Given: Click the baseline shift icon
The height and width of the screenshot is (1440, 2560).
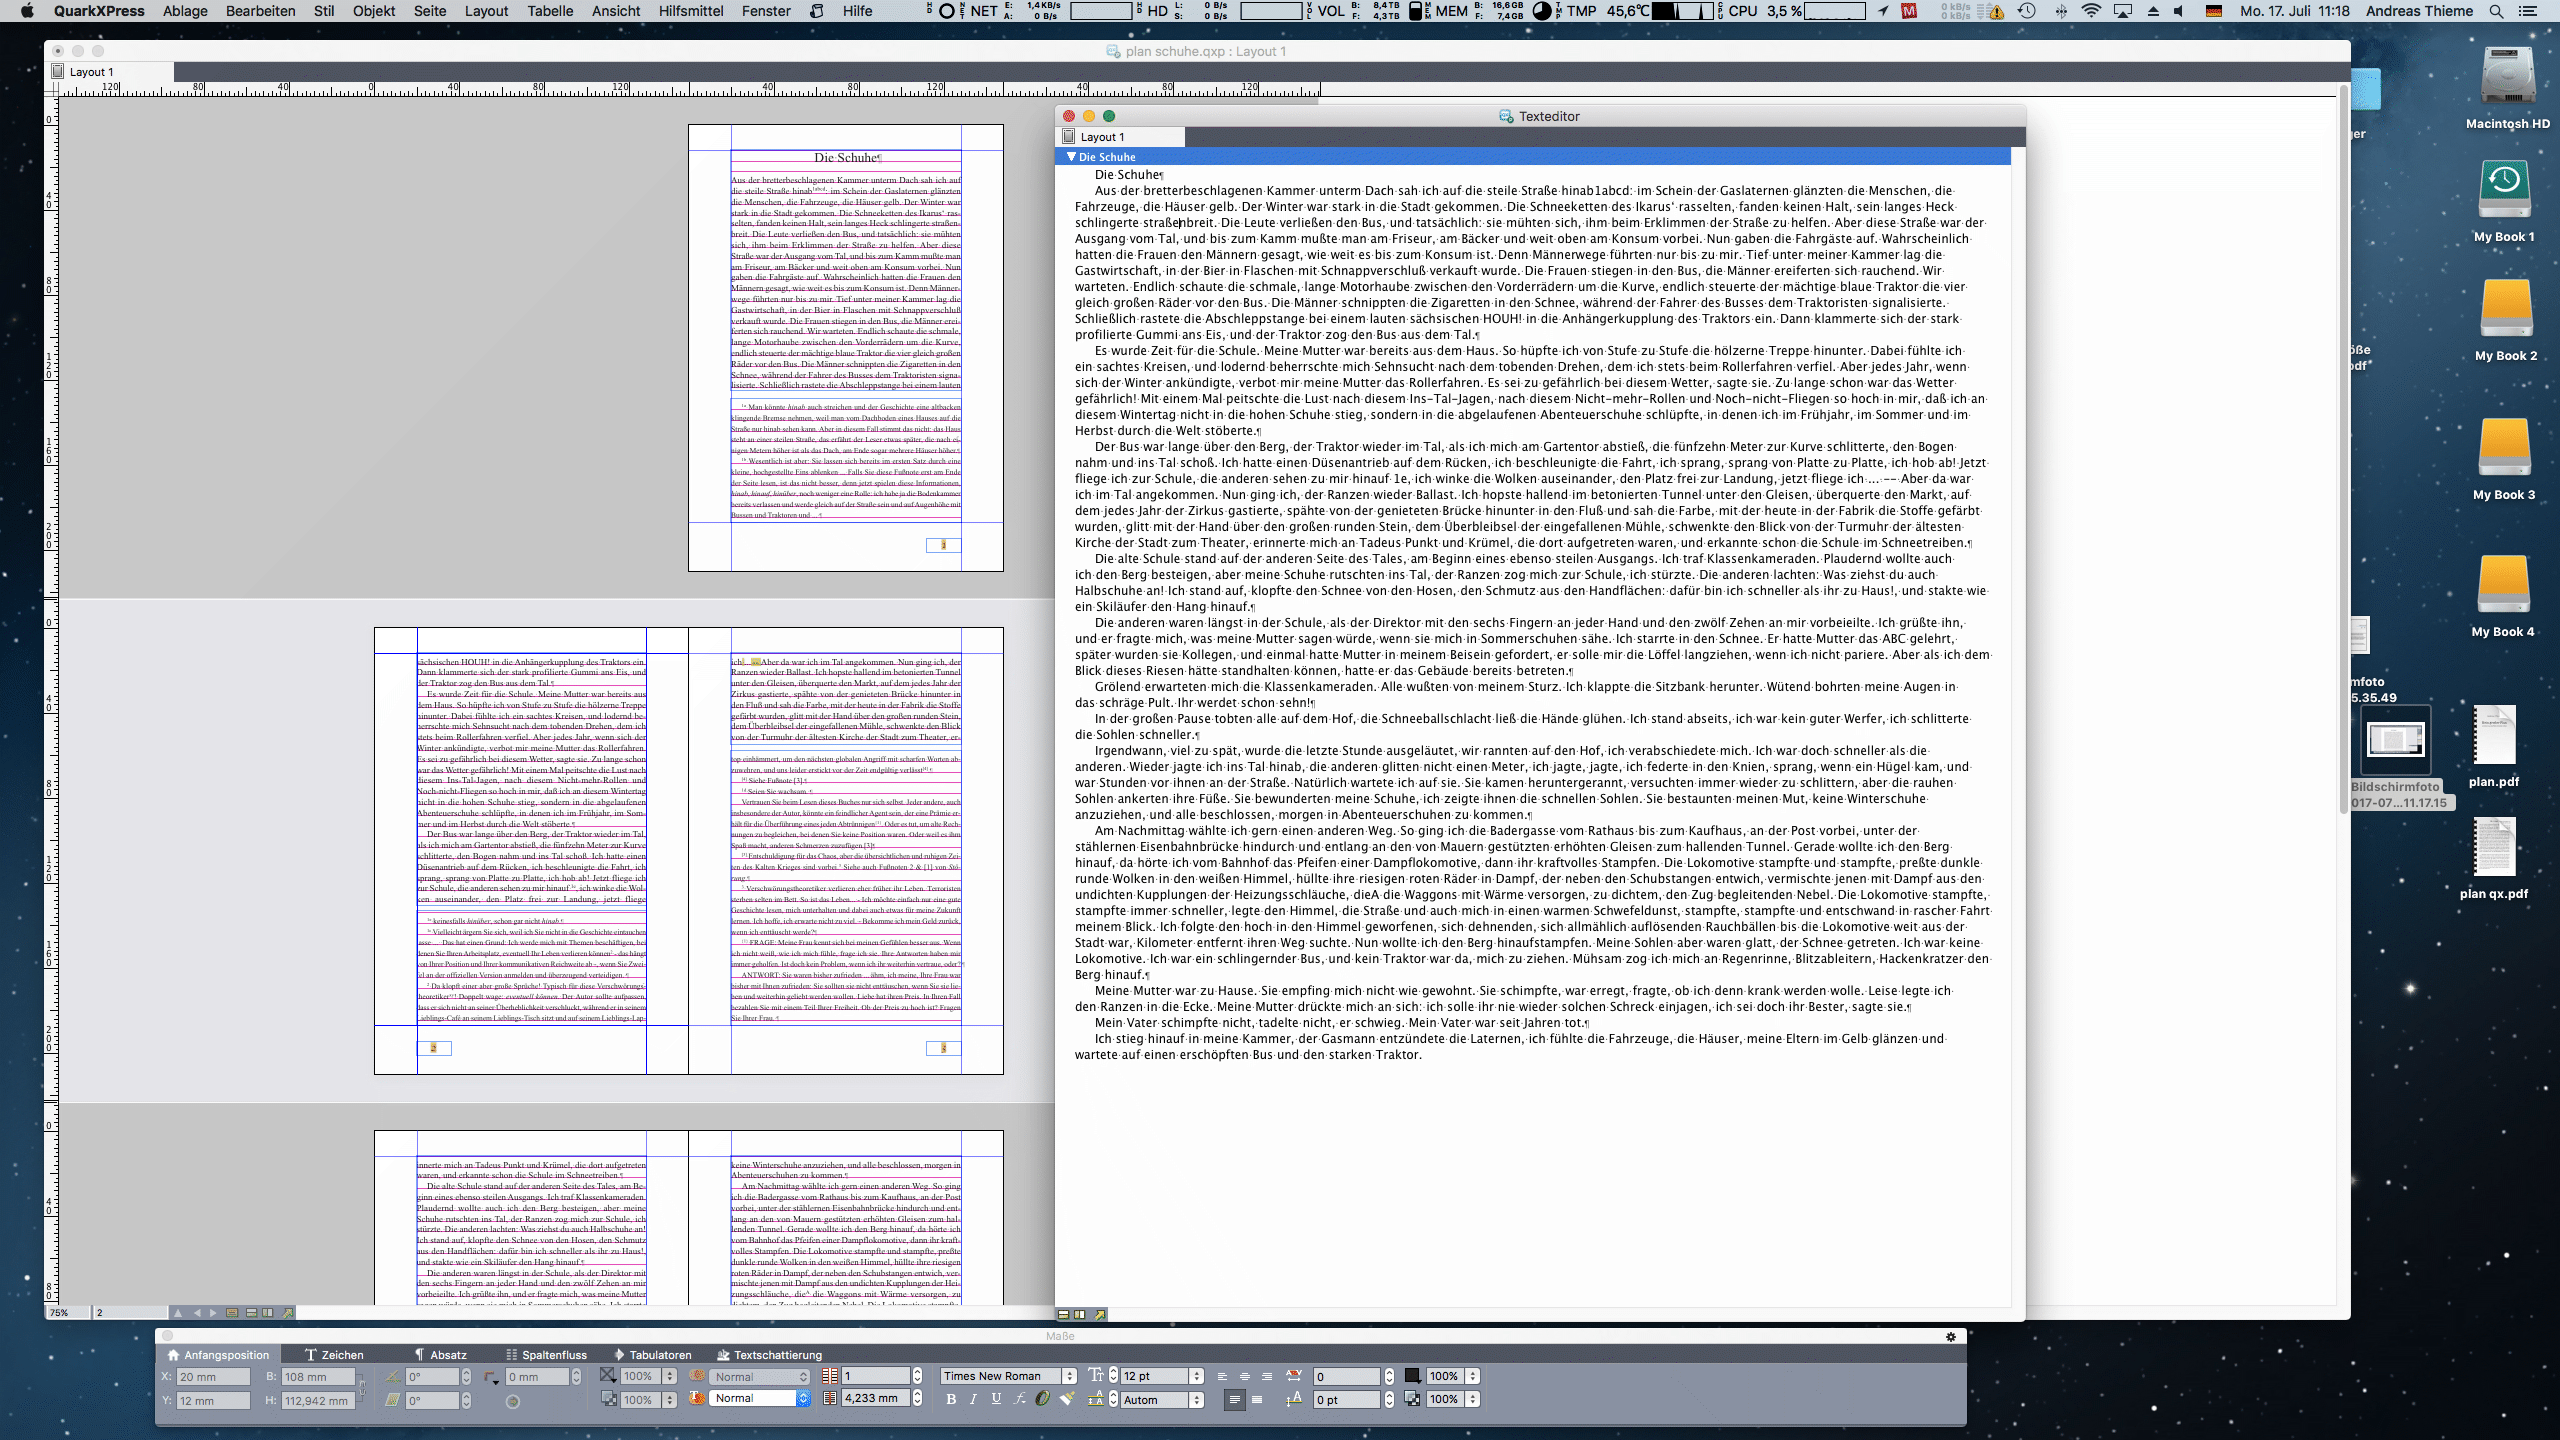Looking at the screenshot, I should point(1294,1399).
